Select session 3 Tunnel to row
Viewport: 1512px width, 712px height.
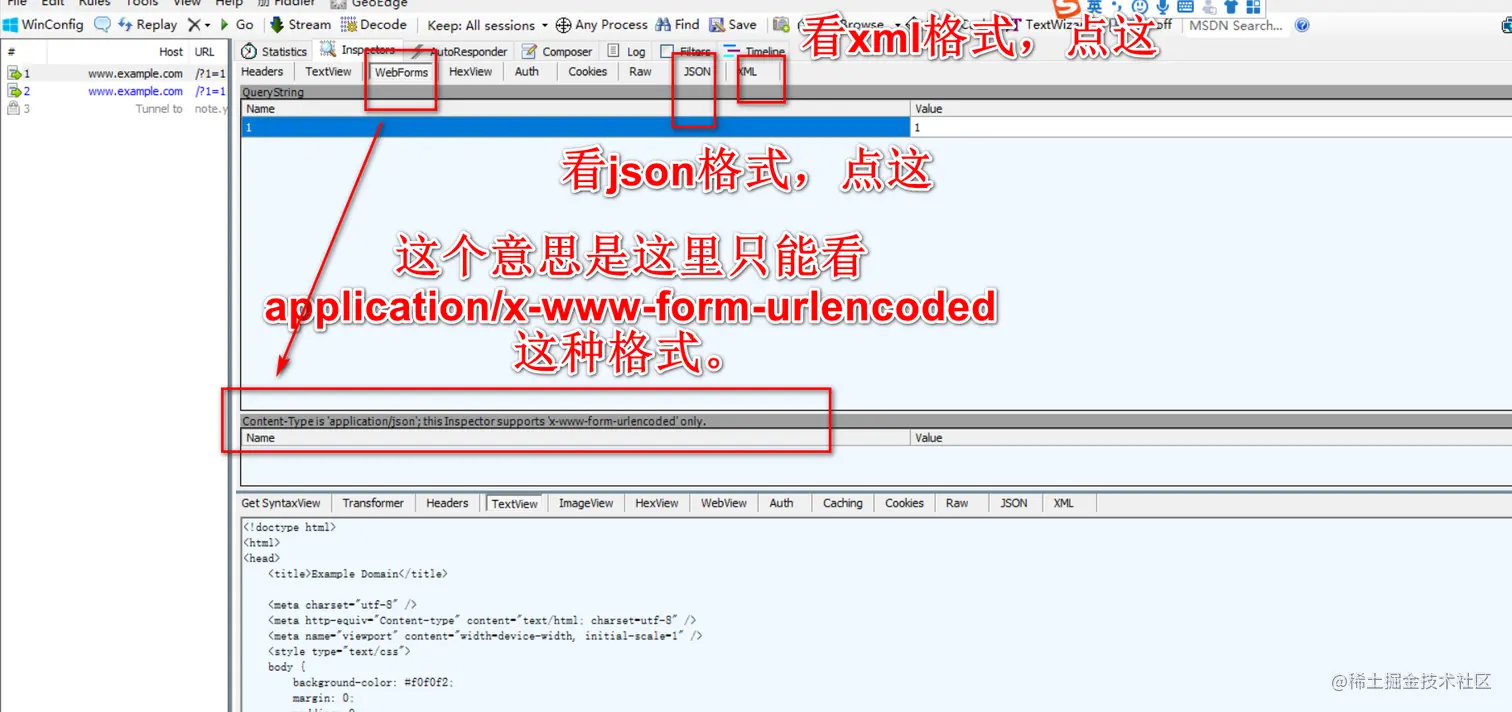pos(115,109)
